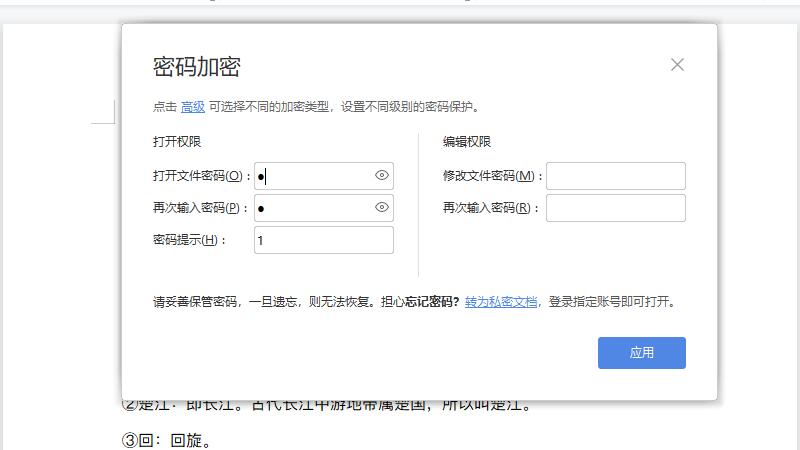800x450 pixels.
Task: Click the 打开权限 section heading
Action: coord(177,142)
